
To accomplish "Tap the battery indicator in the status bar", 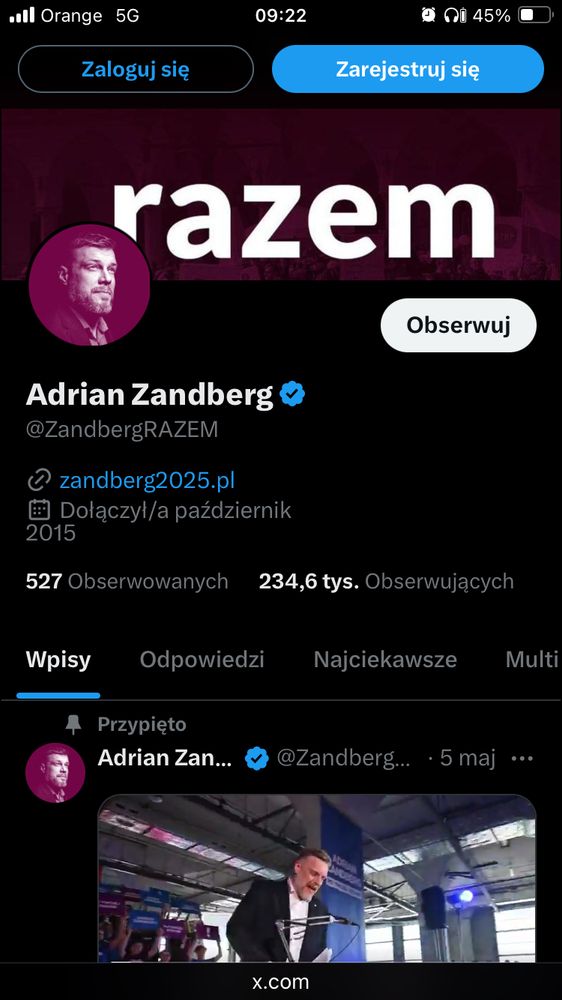I will (535, 16).
